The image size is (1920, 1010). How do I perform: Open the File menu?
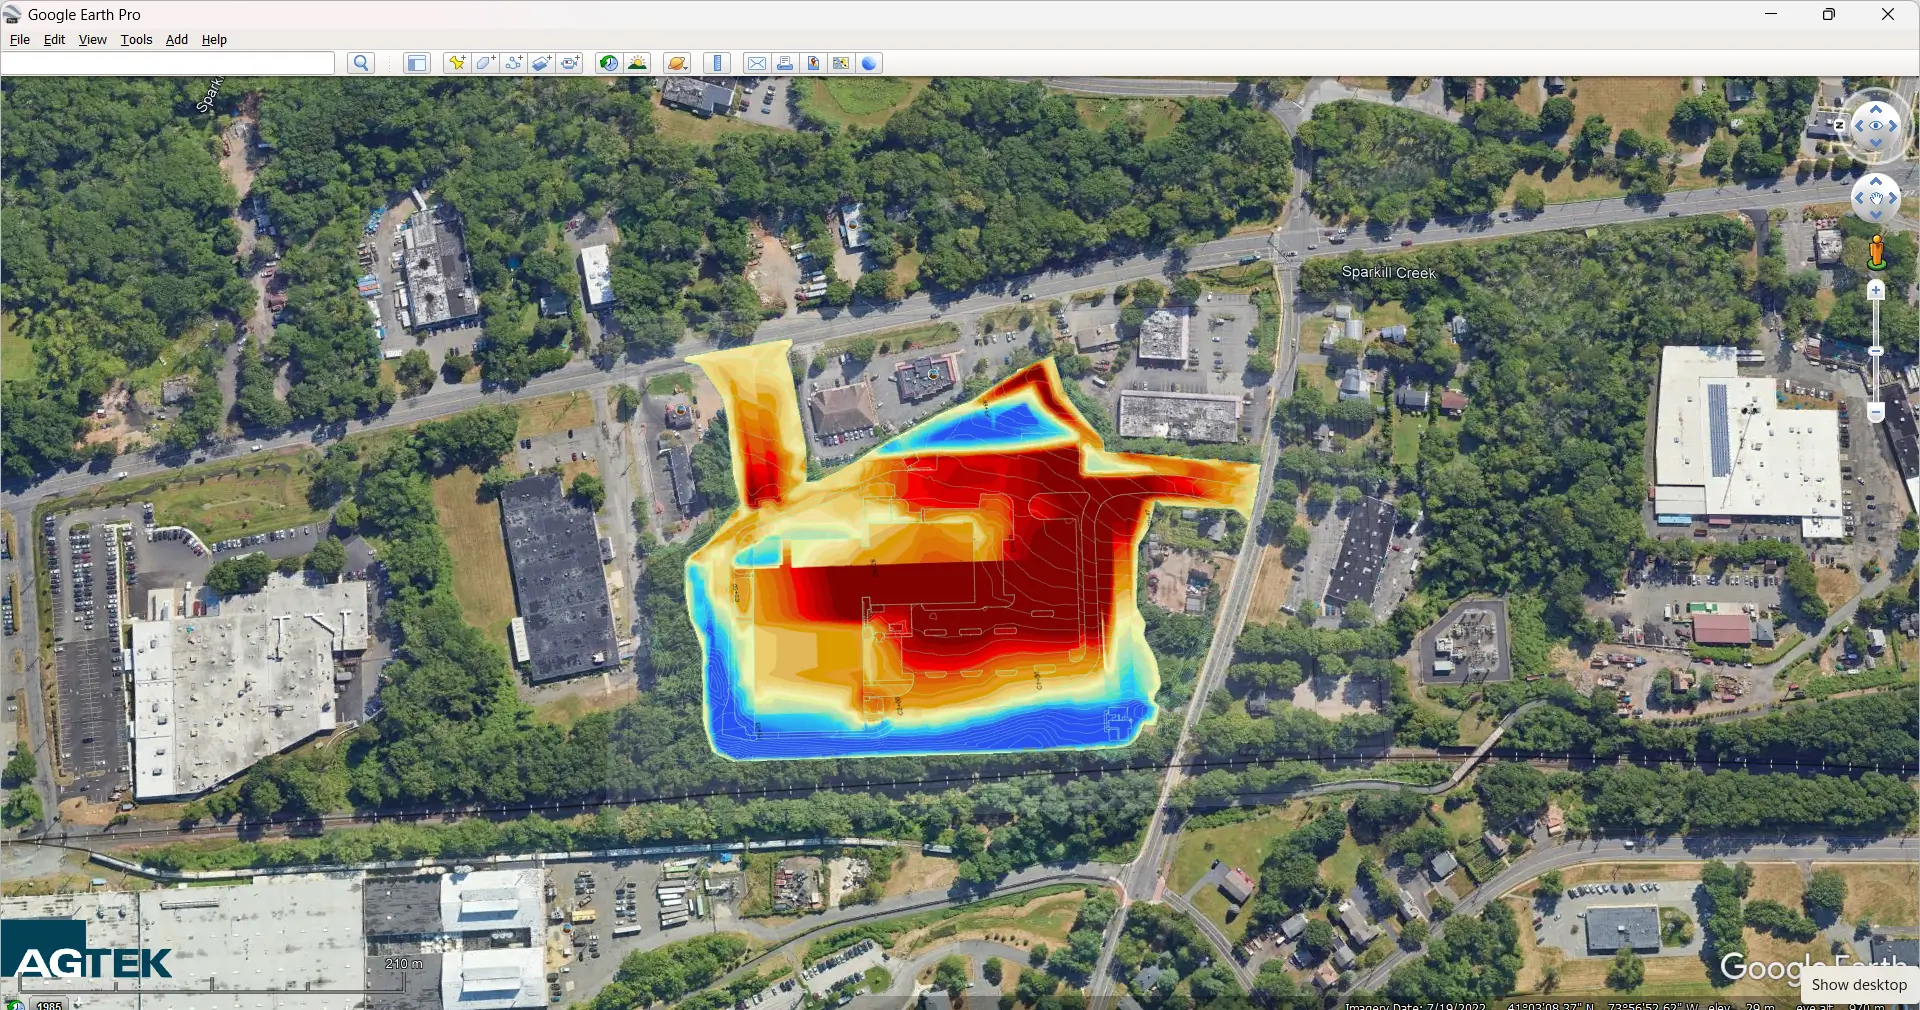19,40
